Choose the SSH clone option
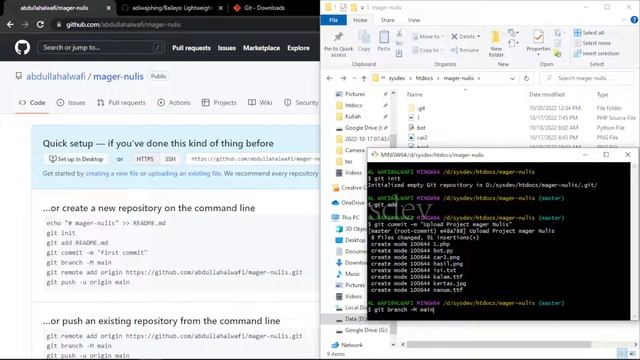 (170, 159)
